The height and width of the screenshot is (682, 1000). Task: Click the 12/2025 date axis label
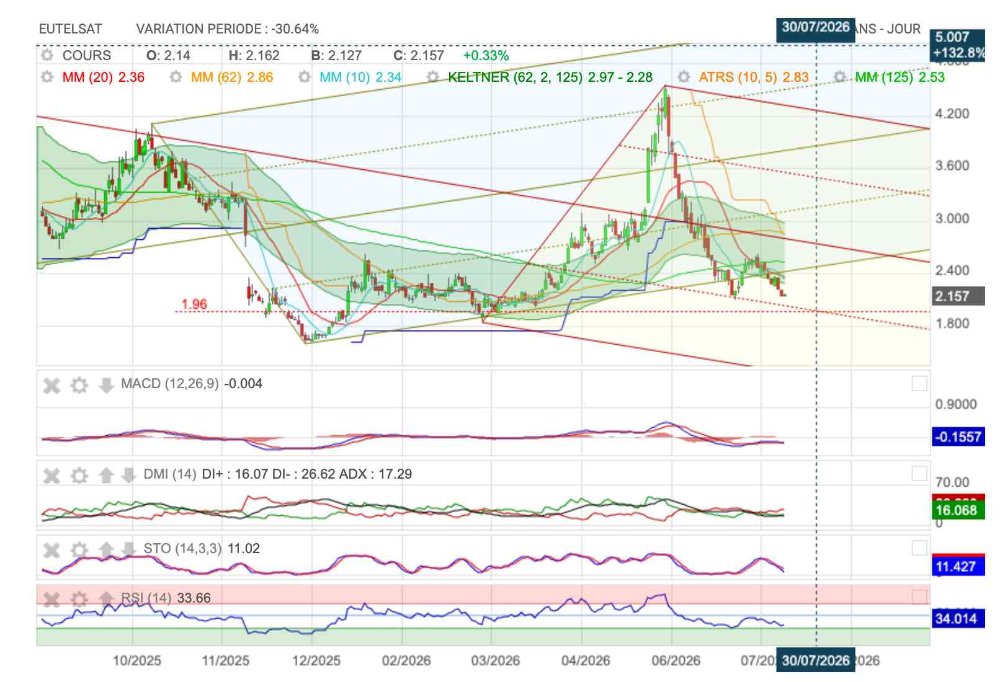pos(316,661)
